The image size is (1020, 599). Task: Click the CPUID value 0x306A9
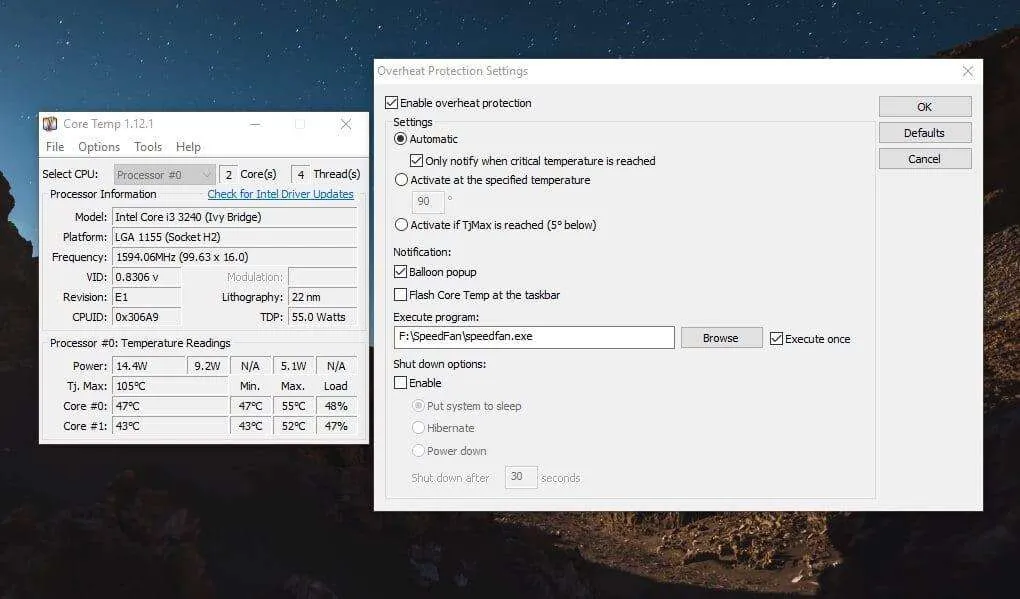click(147, 317)
